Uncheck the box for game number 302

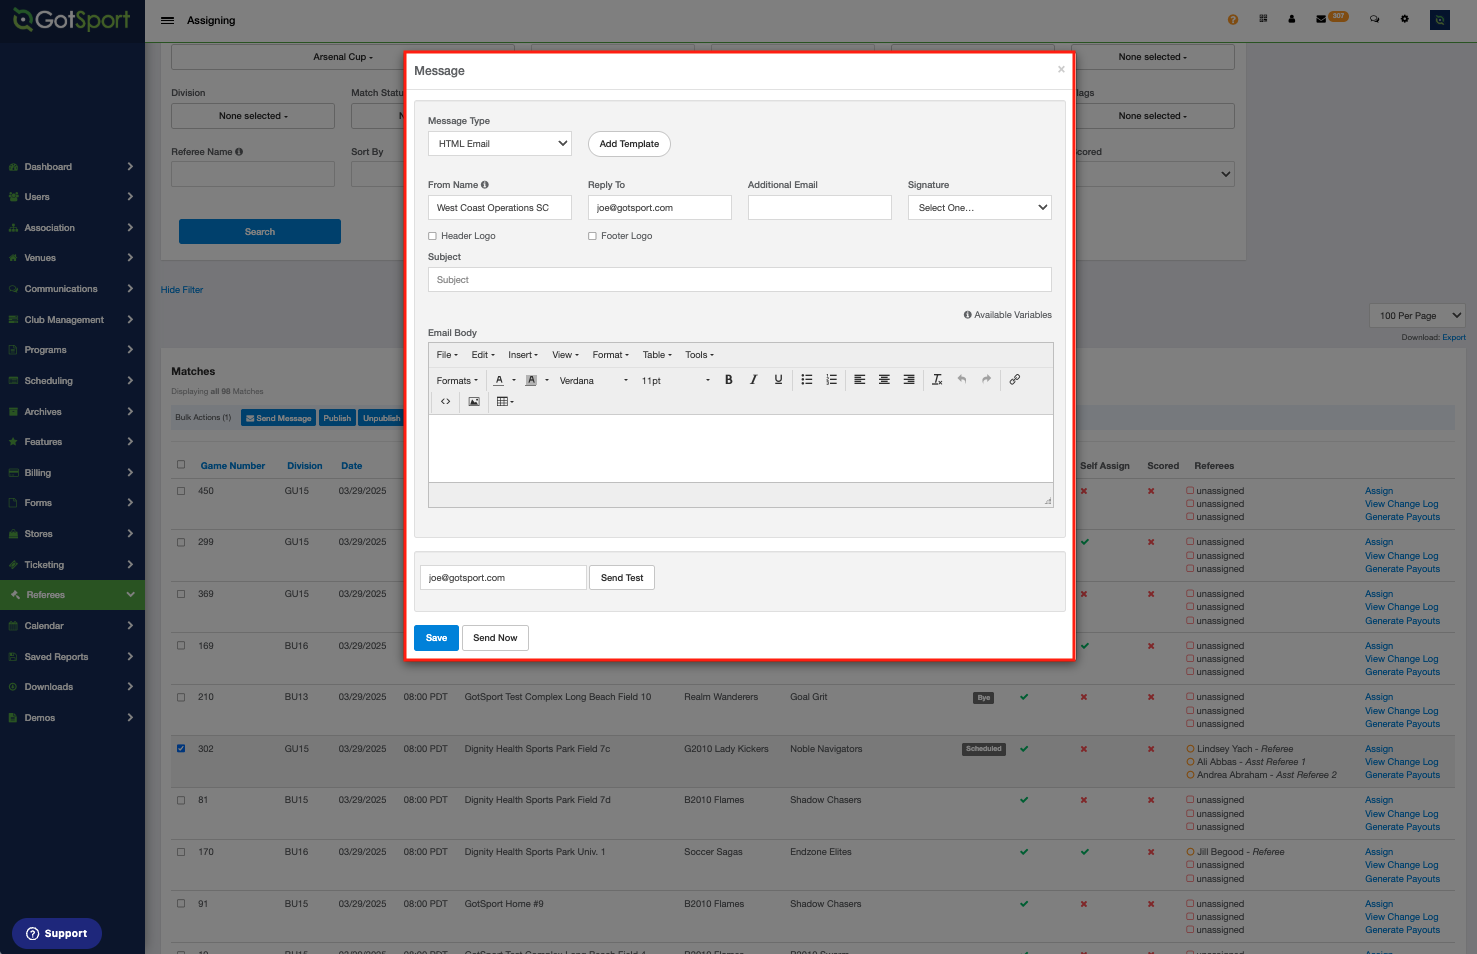point(181,748)
